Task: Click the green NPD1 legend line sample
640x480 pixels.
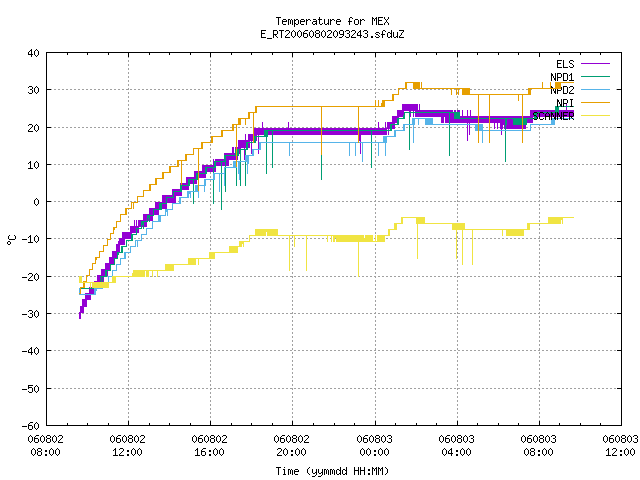Action: (596, 76)
